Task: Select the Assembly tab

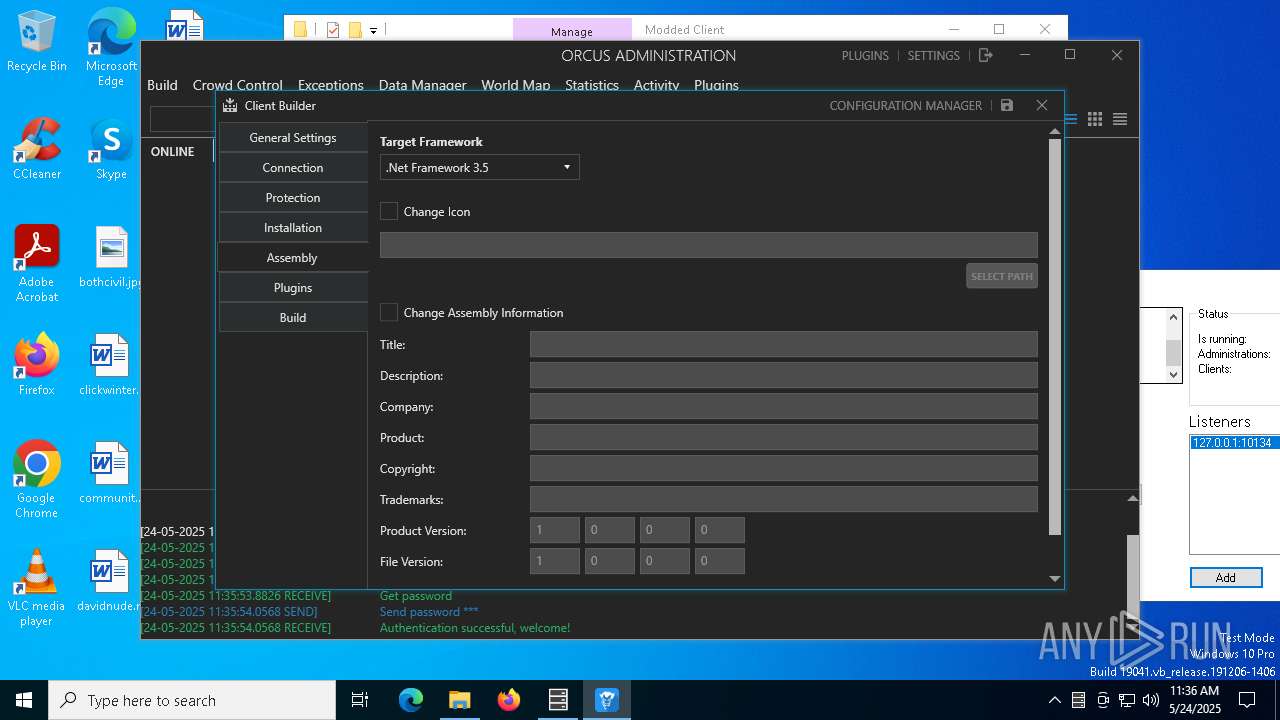Action: (x=293, y=258)
